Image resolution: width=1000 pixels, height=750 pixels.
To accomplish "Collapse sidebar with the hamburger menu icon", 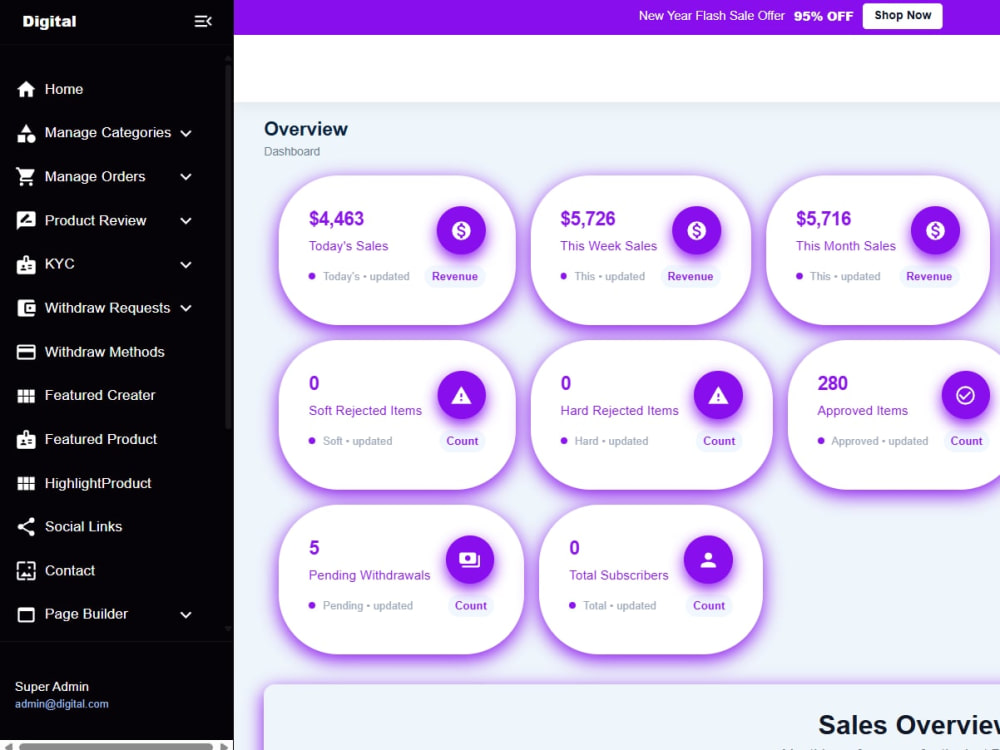I will point(203,22).
